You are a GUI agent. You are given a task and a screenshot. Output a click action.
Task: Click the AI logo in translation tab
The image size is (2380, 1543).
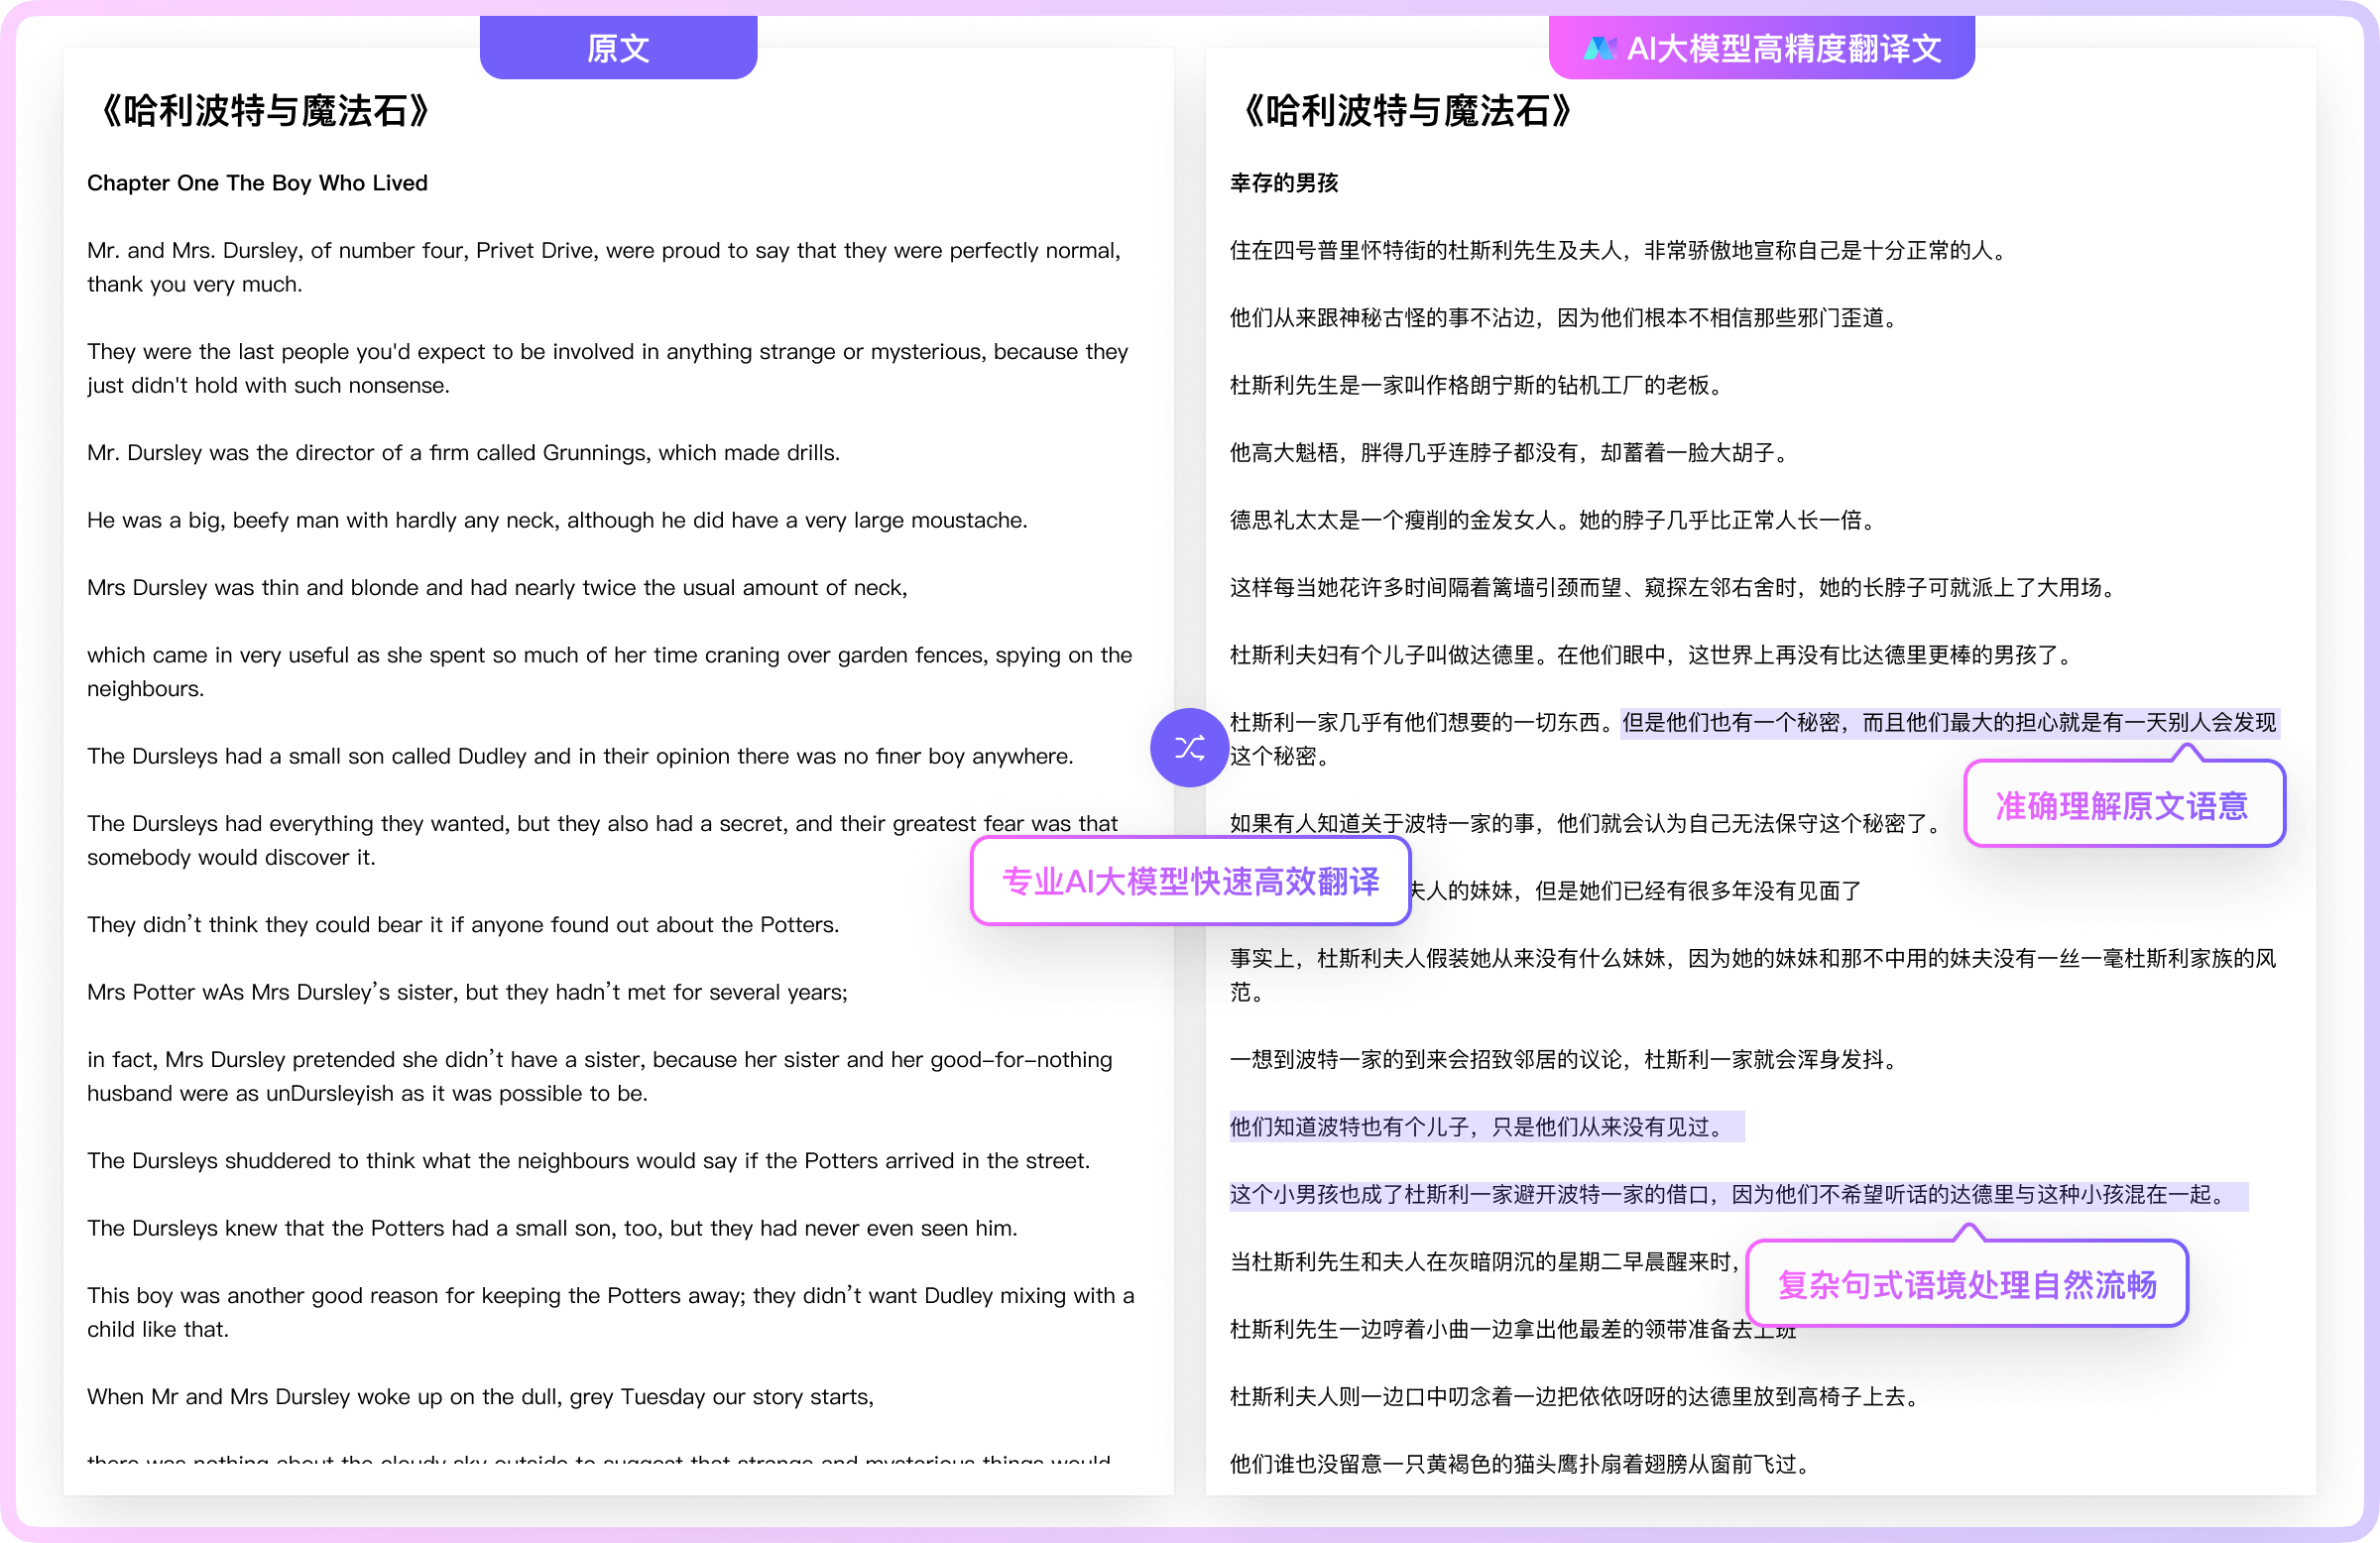[1600, 48]
